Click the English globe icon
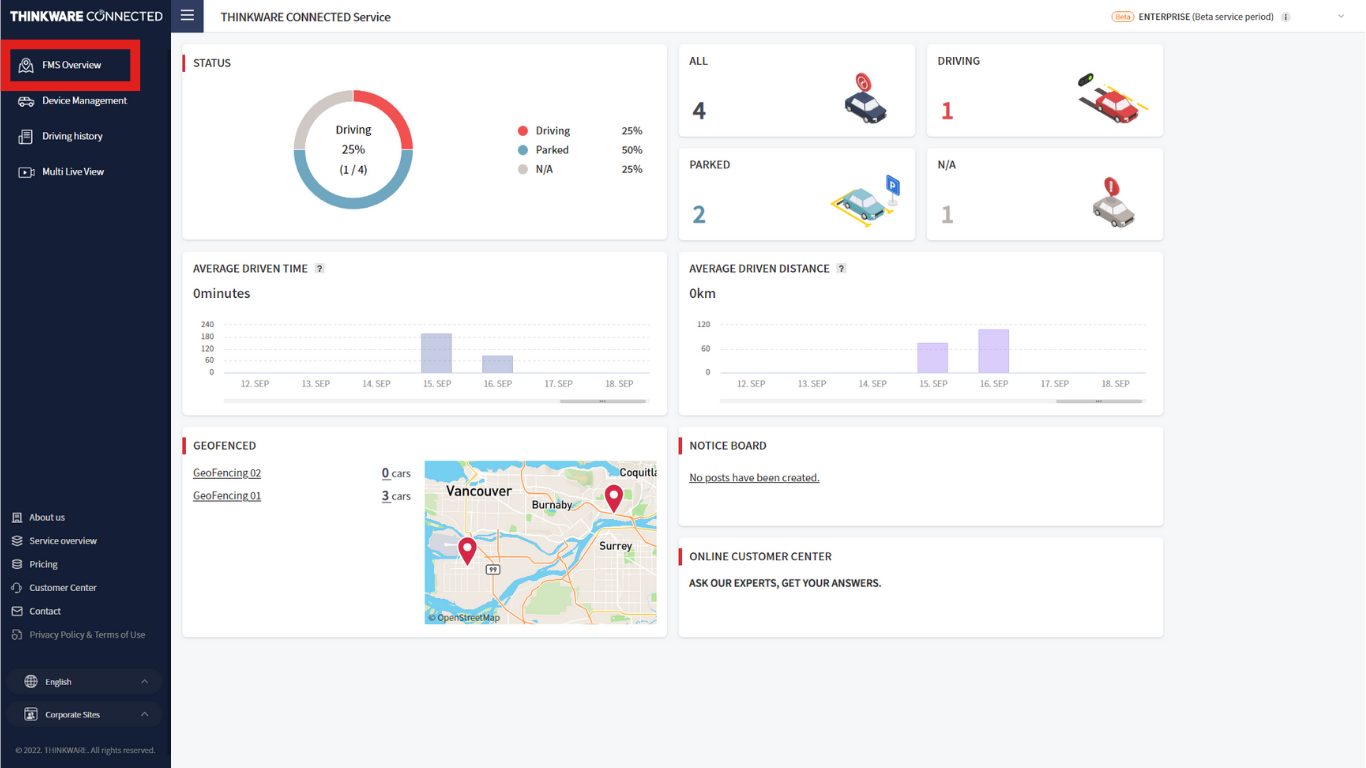Viewport: 1366px width, 768px height. tap(31, 682)
